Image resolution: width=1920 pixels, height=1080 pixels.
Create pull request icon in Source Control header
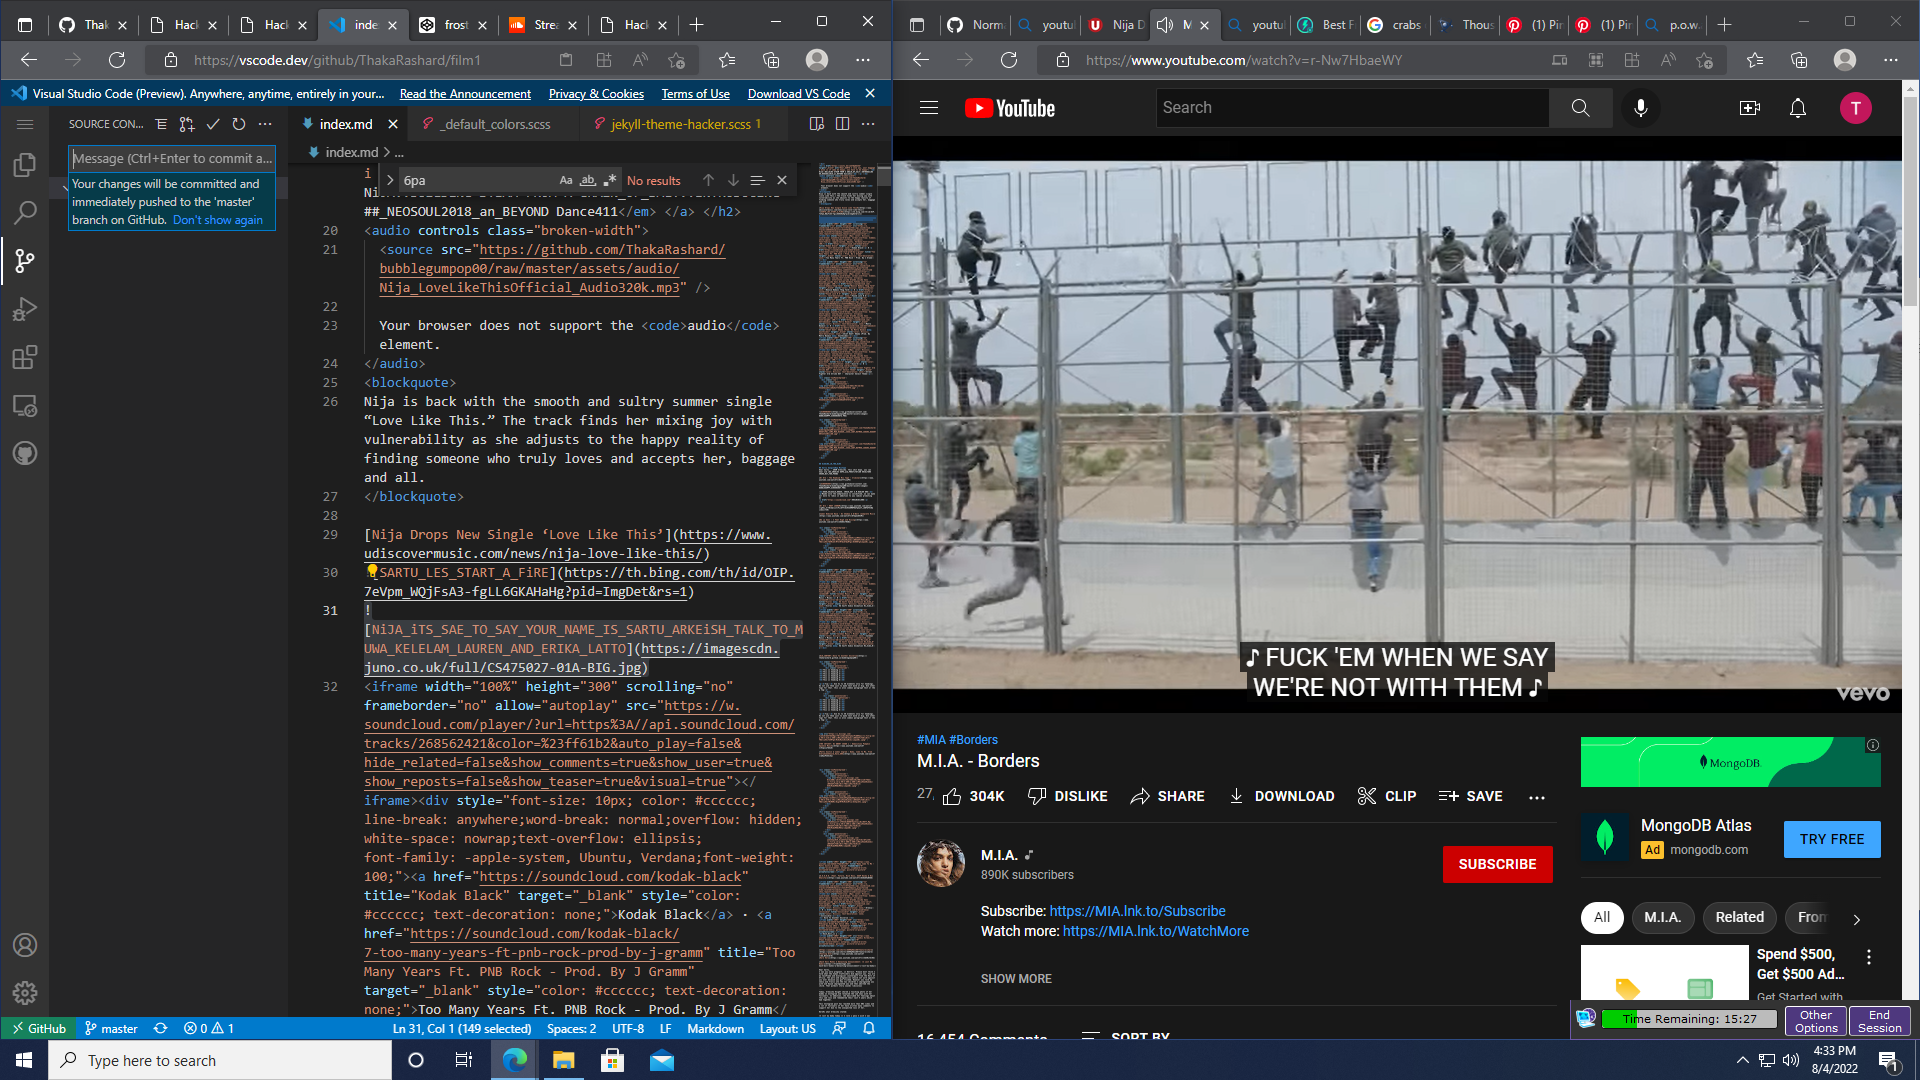(187, 124)
